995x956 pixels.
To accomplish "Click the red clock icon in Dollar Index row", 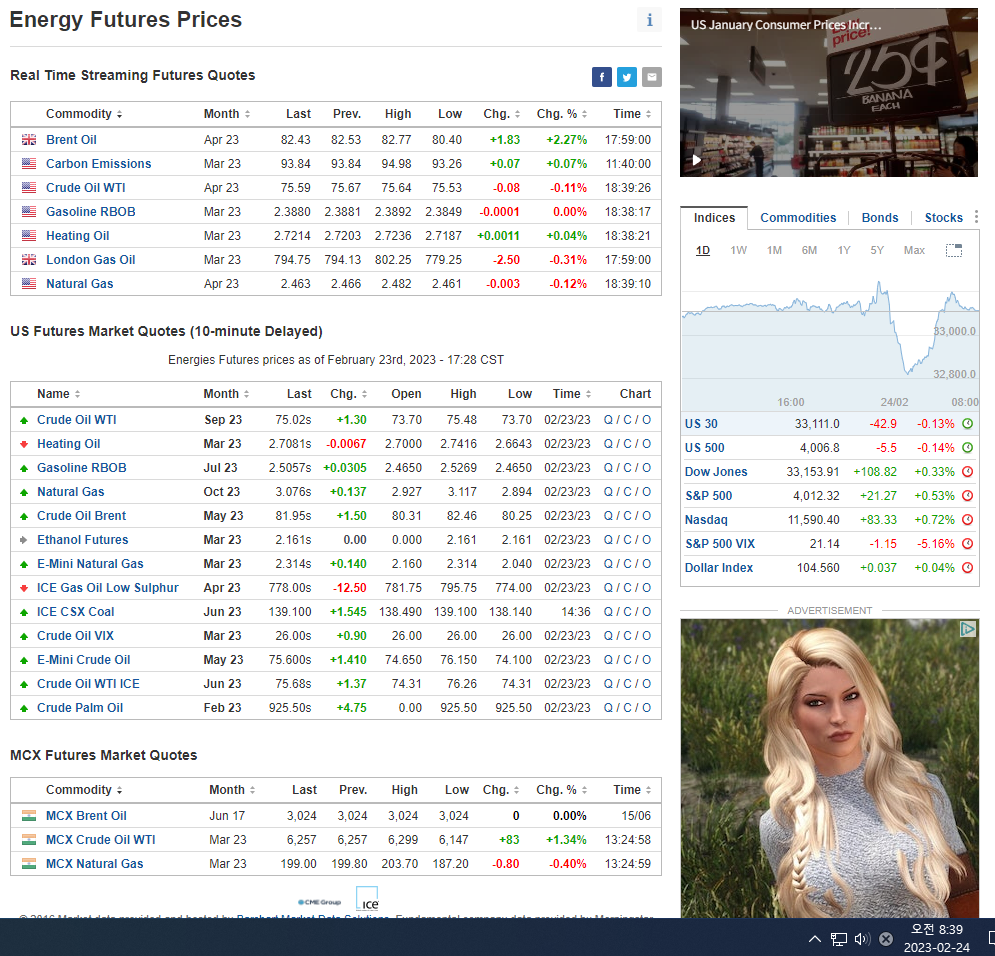I will pyautogui.click(x=968, y=568).
